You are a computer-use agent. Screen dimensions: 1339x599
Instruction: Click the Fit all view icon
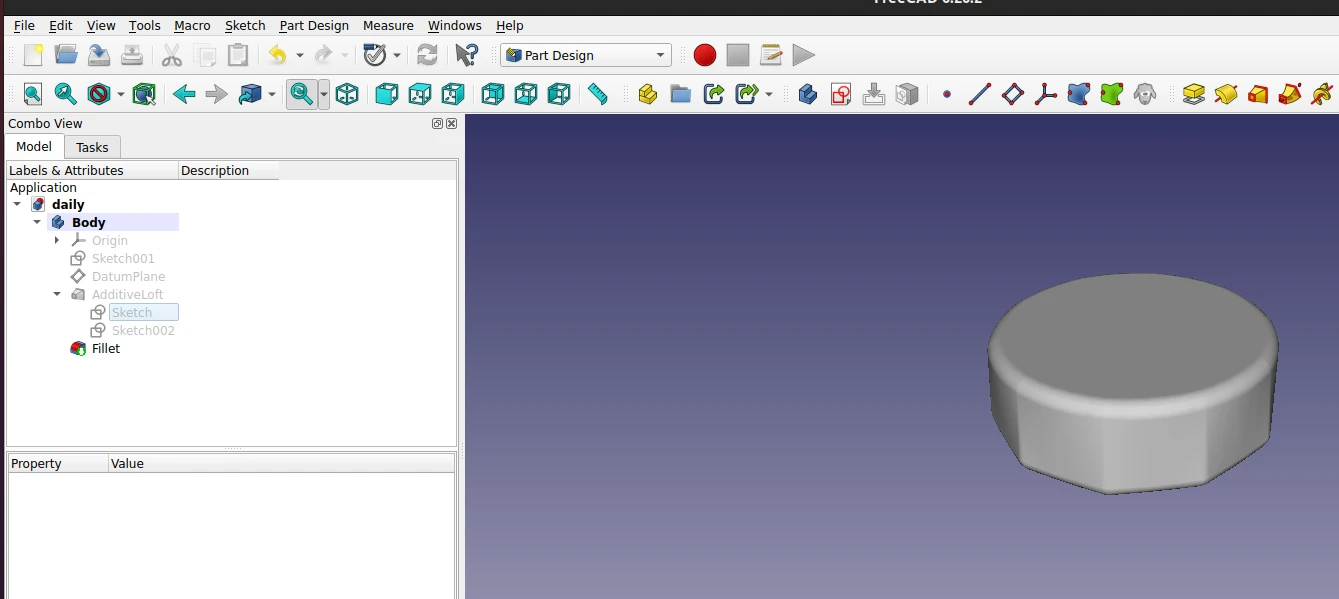tap(33, 94)
